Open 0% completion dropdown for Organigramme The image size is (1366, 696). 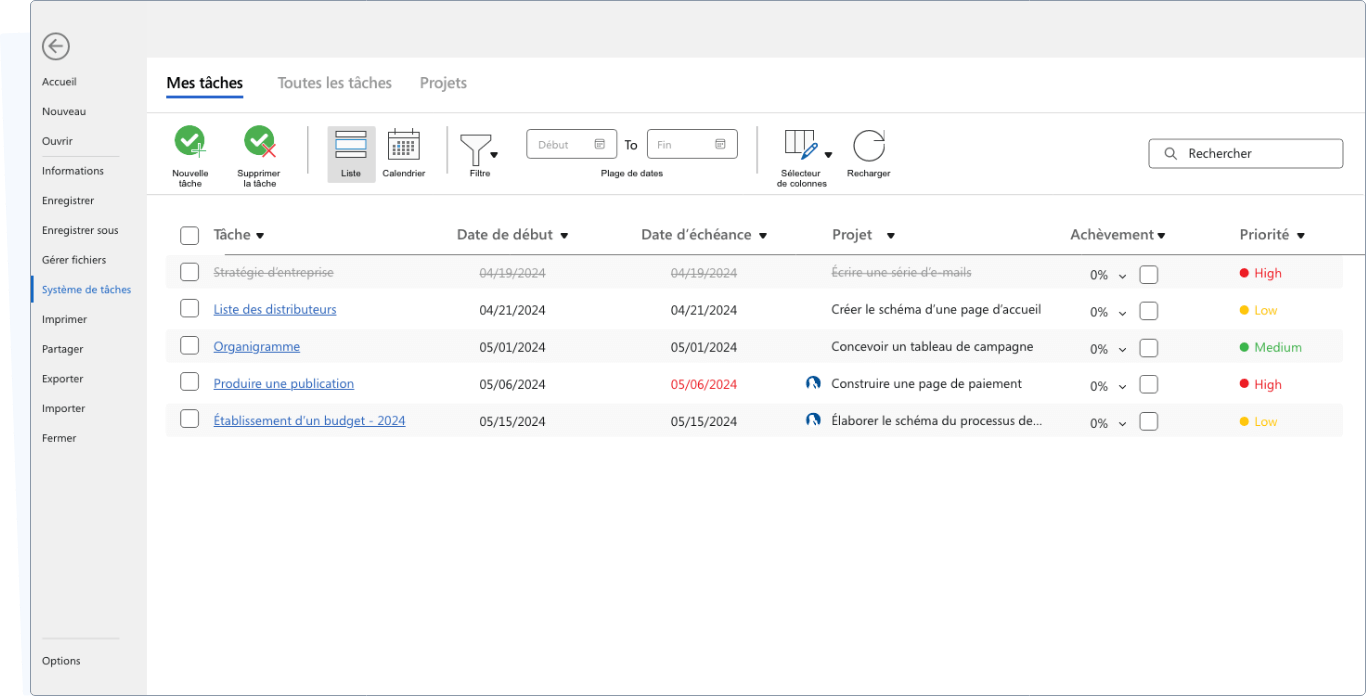(x=1122, y=350)
